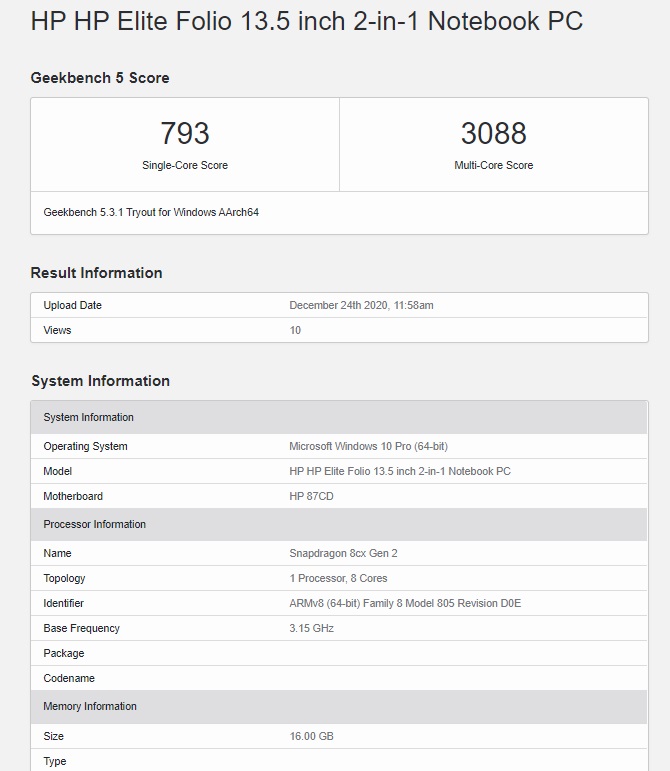670x771 pixels.
Task: Click the Result Information heading
Action: 96,273
